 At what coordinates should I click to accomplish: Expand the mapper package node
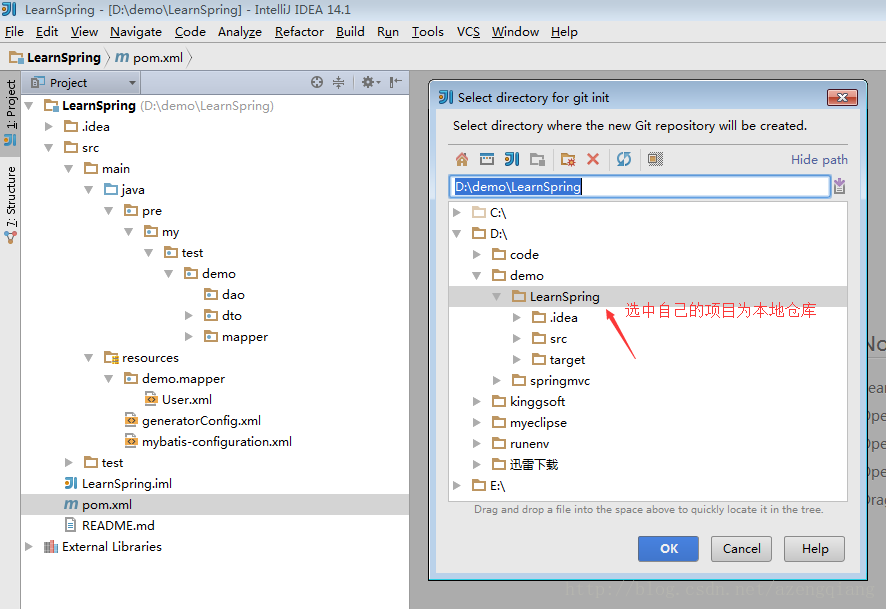pos(189,337)
